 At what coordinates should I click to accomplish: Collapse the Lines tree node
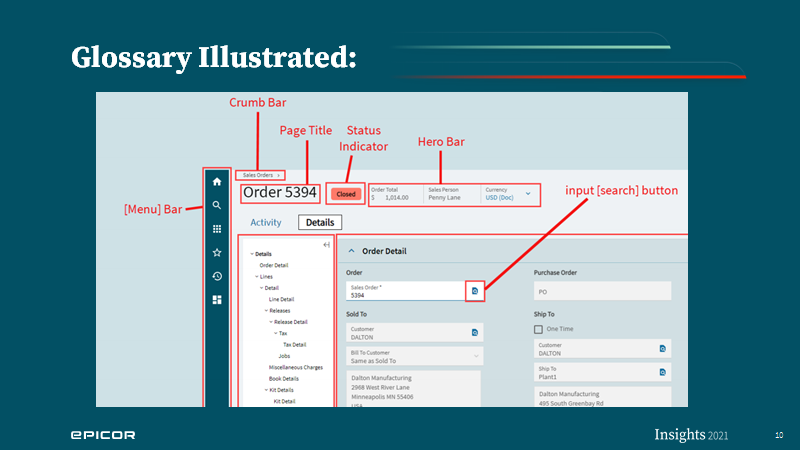pyautogui.click(x=257, y=277)
